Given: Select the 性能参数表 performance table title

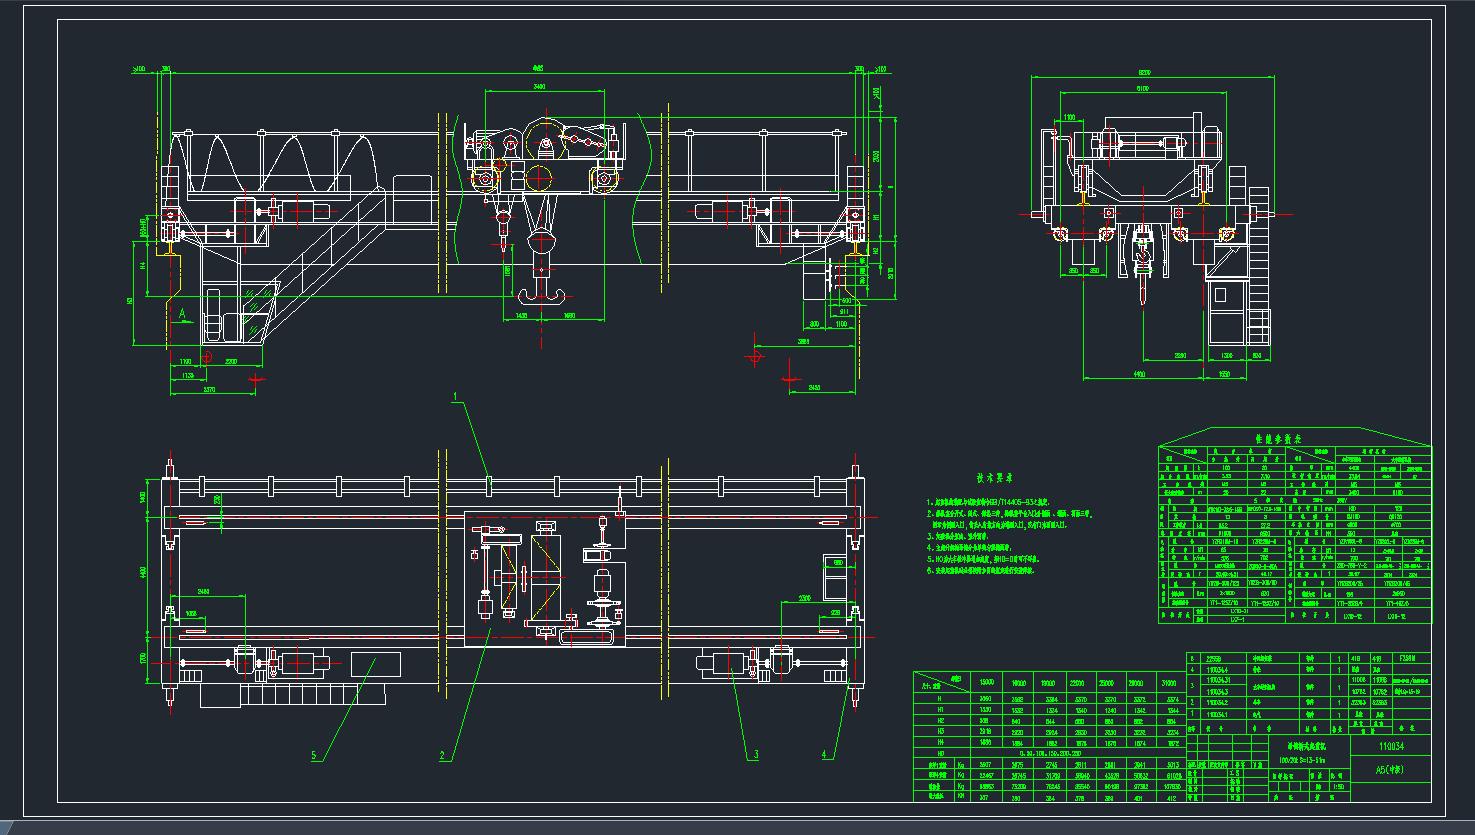Looking at the screenshot, I should coord(1278,439).
